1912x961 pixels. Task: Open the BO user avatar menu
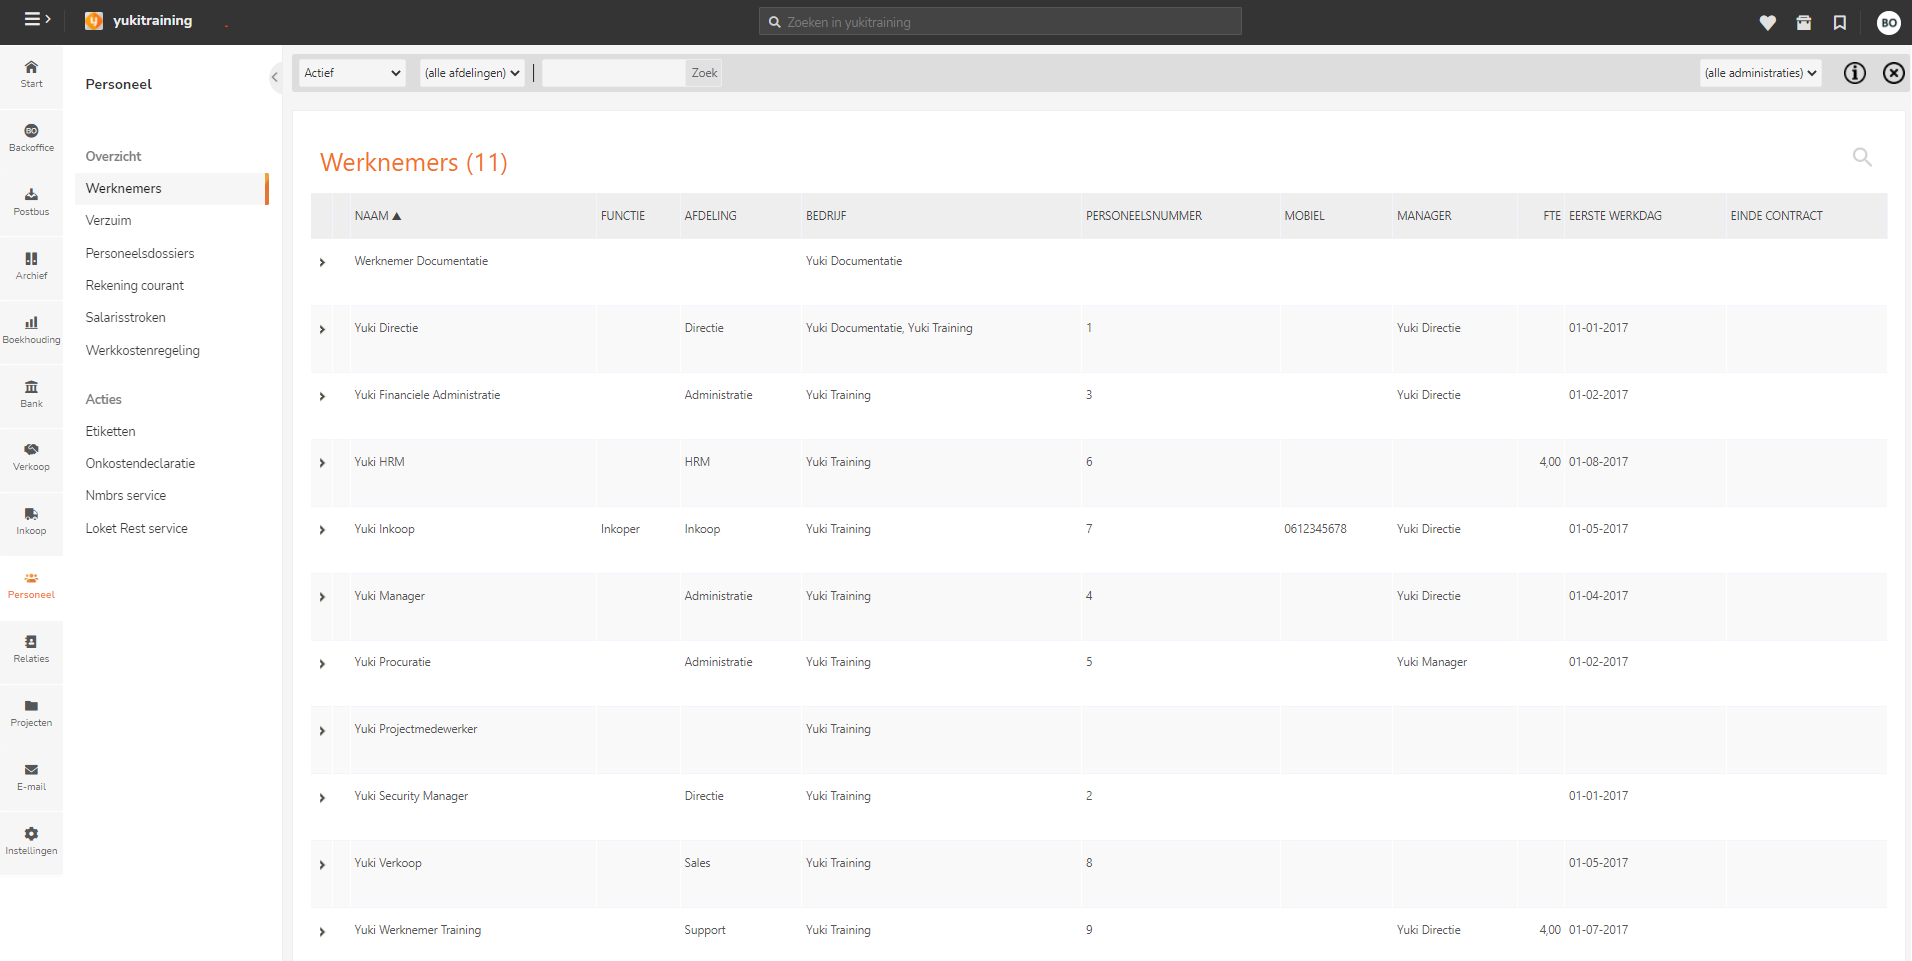click(1888, 22)
